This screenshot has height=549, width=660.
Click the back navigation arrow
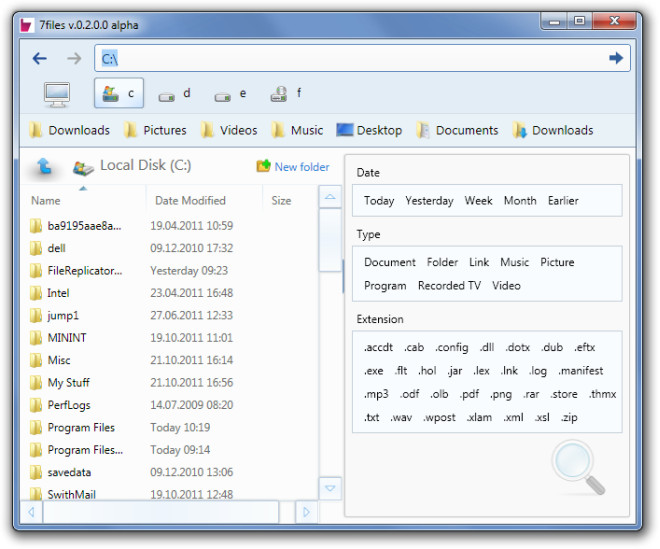point(40,58)
